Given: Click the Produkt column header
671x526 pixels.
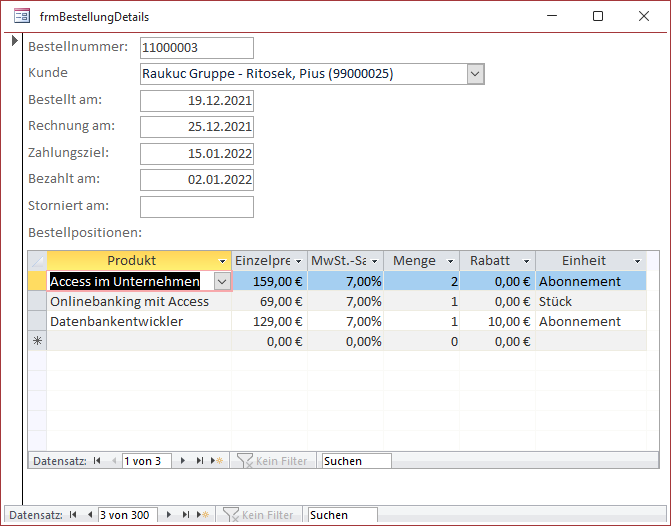Looking at the screenshot, I should [130, 261].
